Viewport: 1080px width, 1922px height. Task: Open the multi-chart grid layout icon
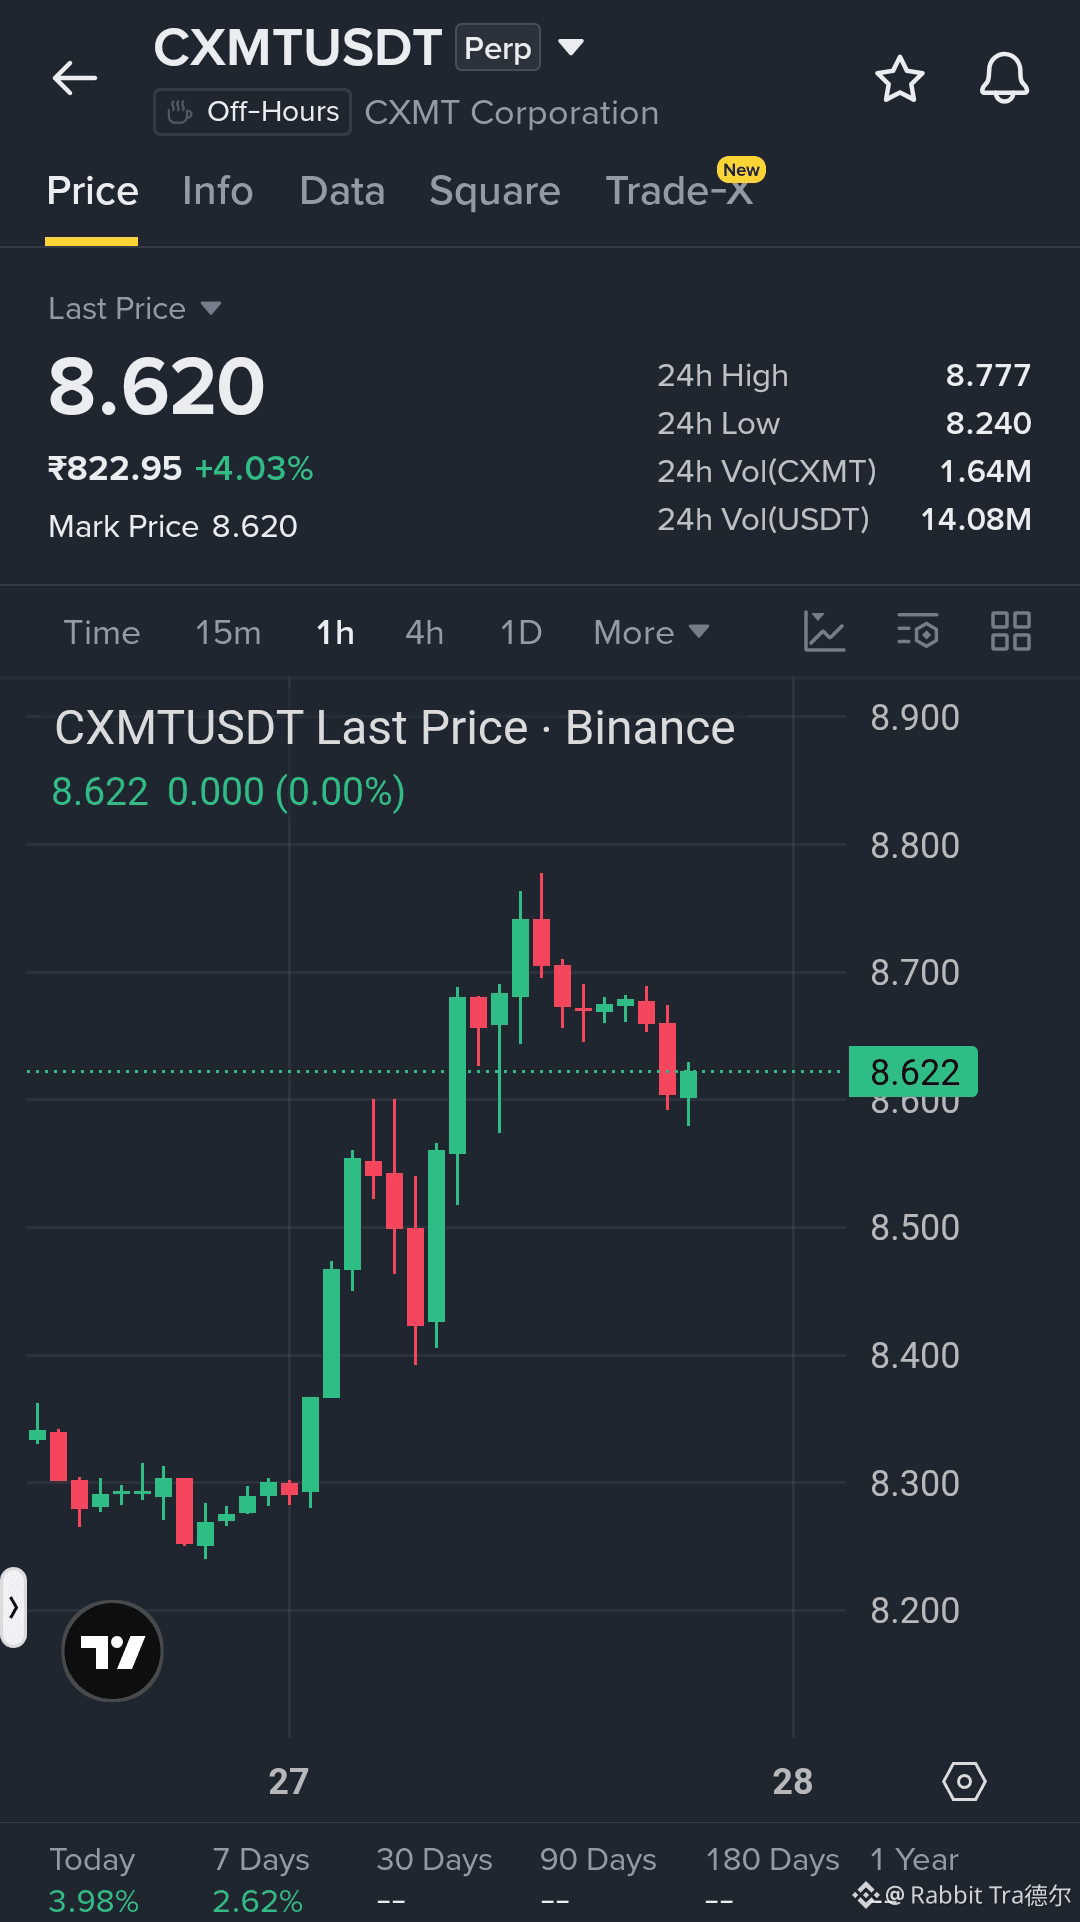pyautogui.click(x=1010, y=632)
